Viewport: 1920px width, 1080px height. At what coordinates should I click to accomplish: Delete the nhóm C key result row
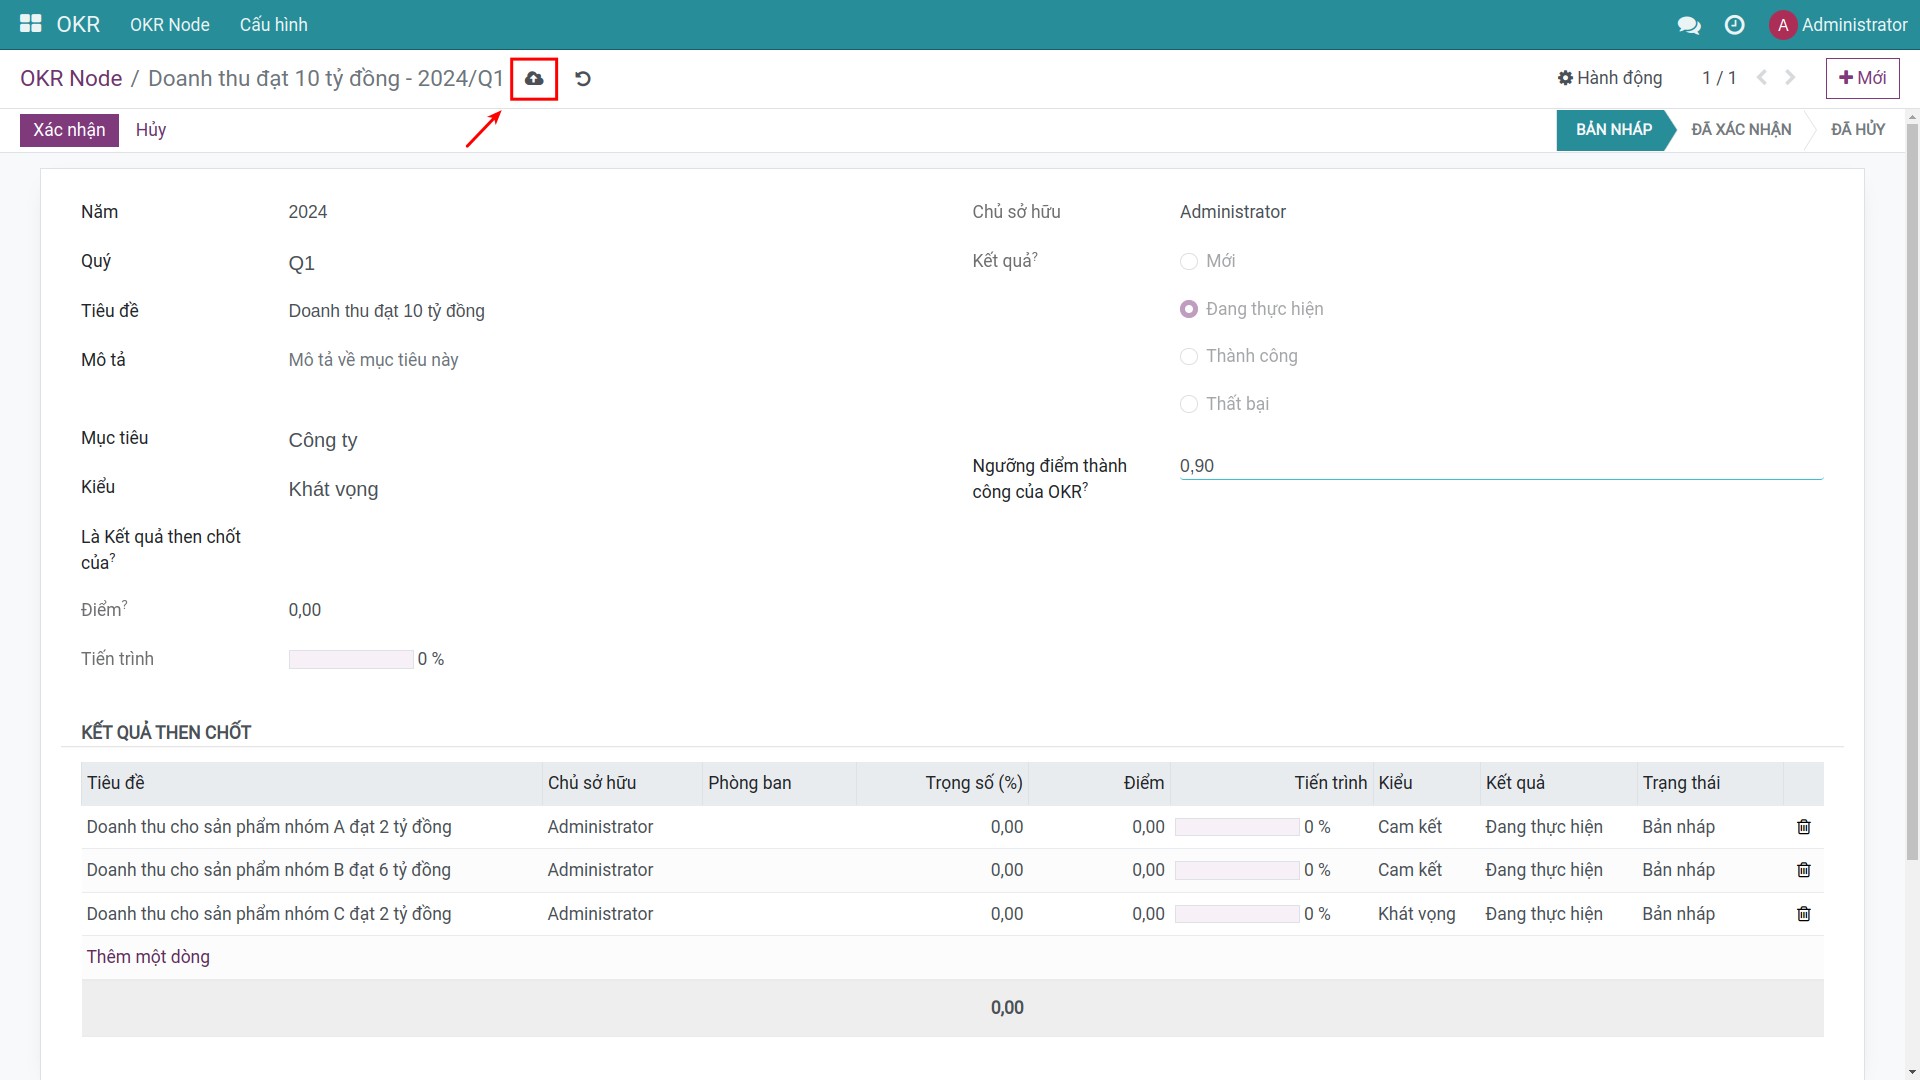tap(1804, 913)
